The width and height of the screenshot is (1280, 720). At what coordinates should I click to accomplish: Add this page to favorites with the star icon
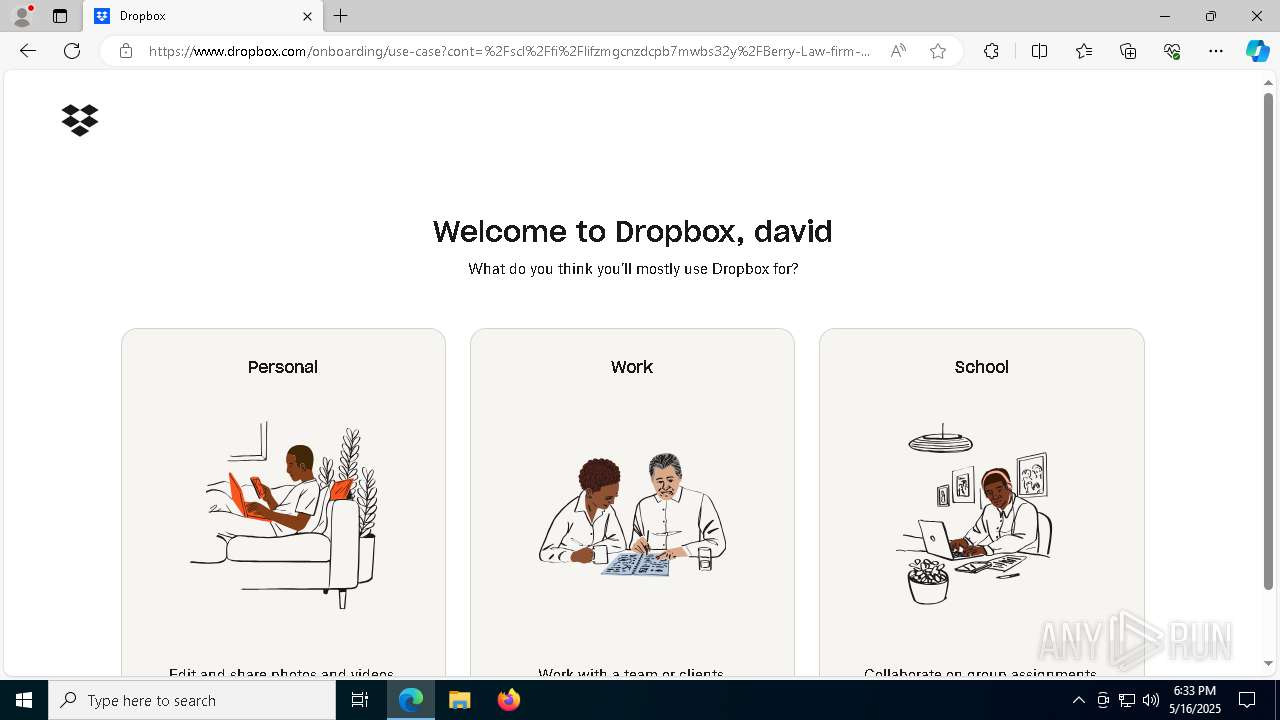pos(938,51)
